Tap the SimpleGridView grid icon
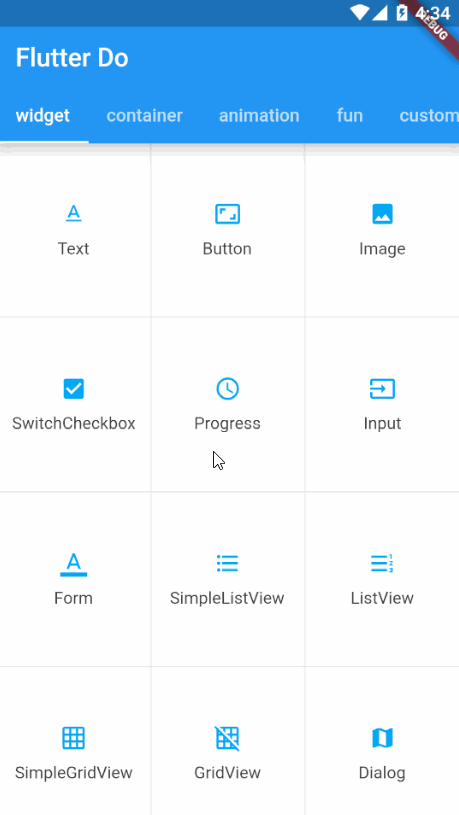The height and width of the screenshot is (815, 459). pos(73,738)
